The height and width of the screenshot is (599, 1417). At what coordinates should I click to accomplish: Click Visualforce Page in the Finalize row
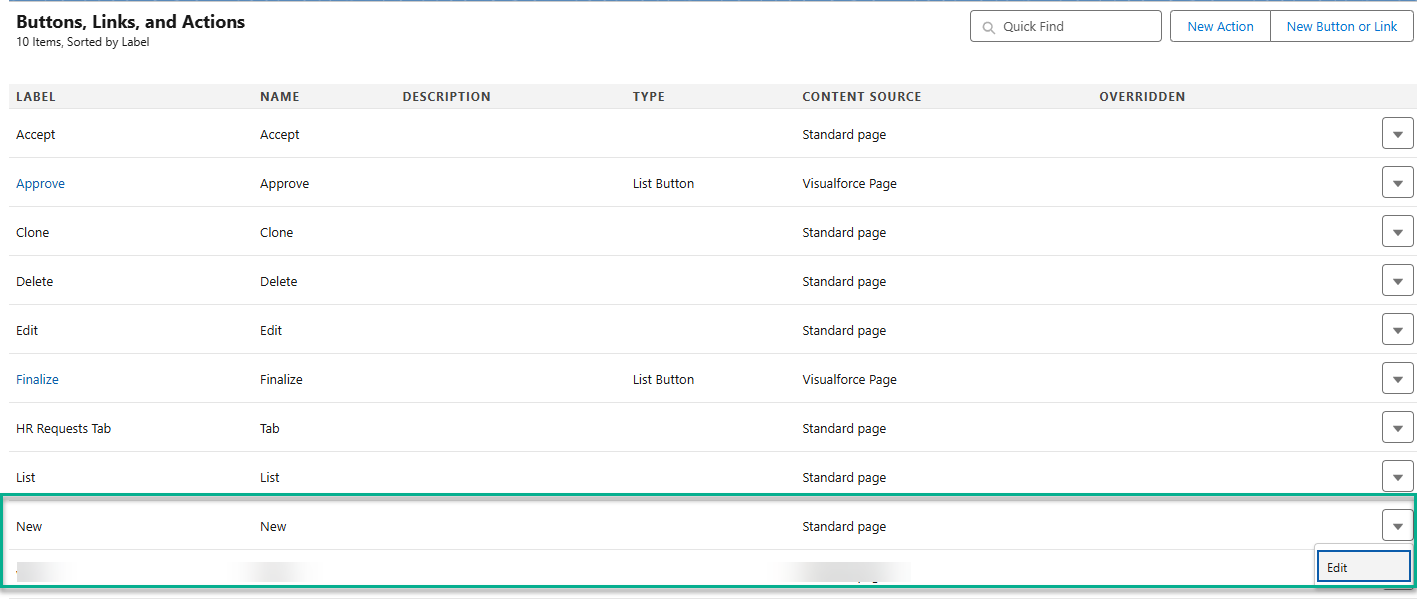(x=849, y=380)
